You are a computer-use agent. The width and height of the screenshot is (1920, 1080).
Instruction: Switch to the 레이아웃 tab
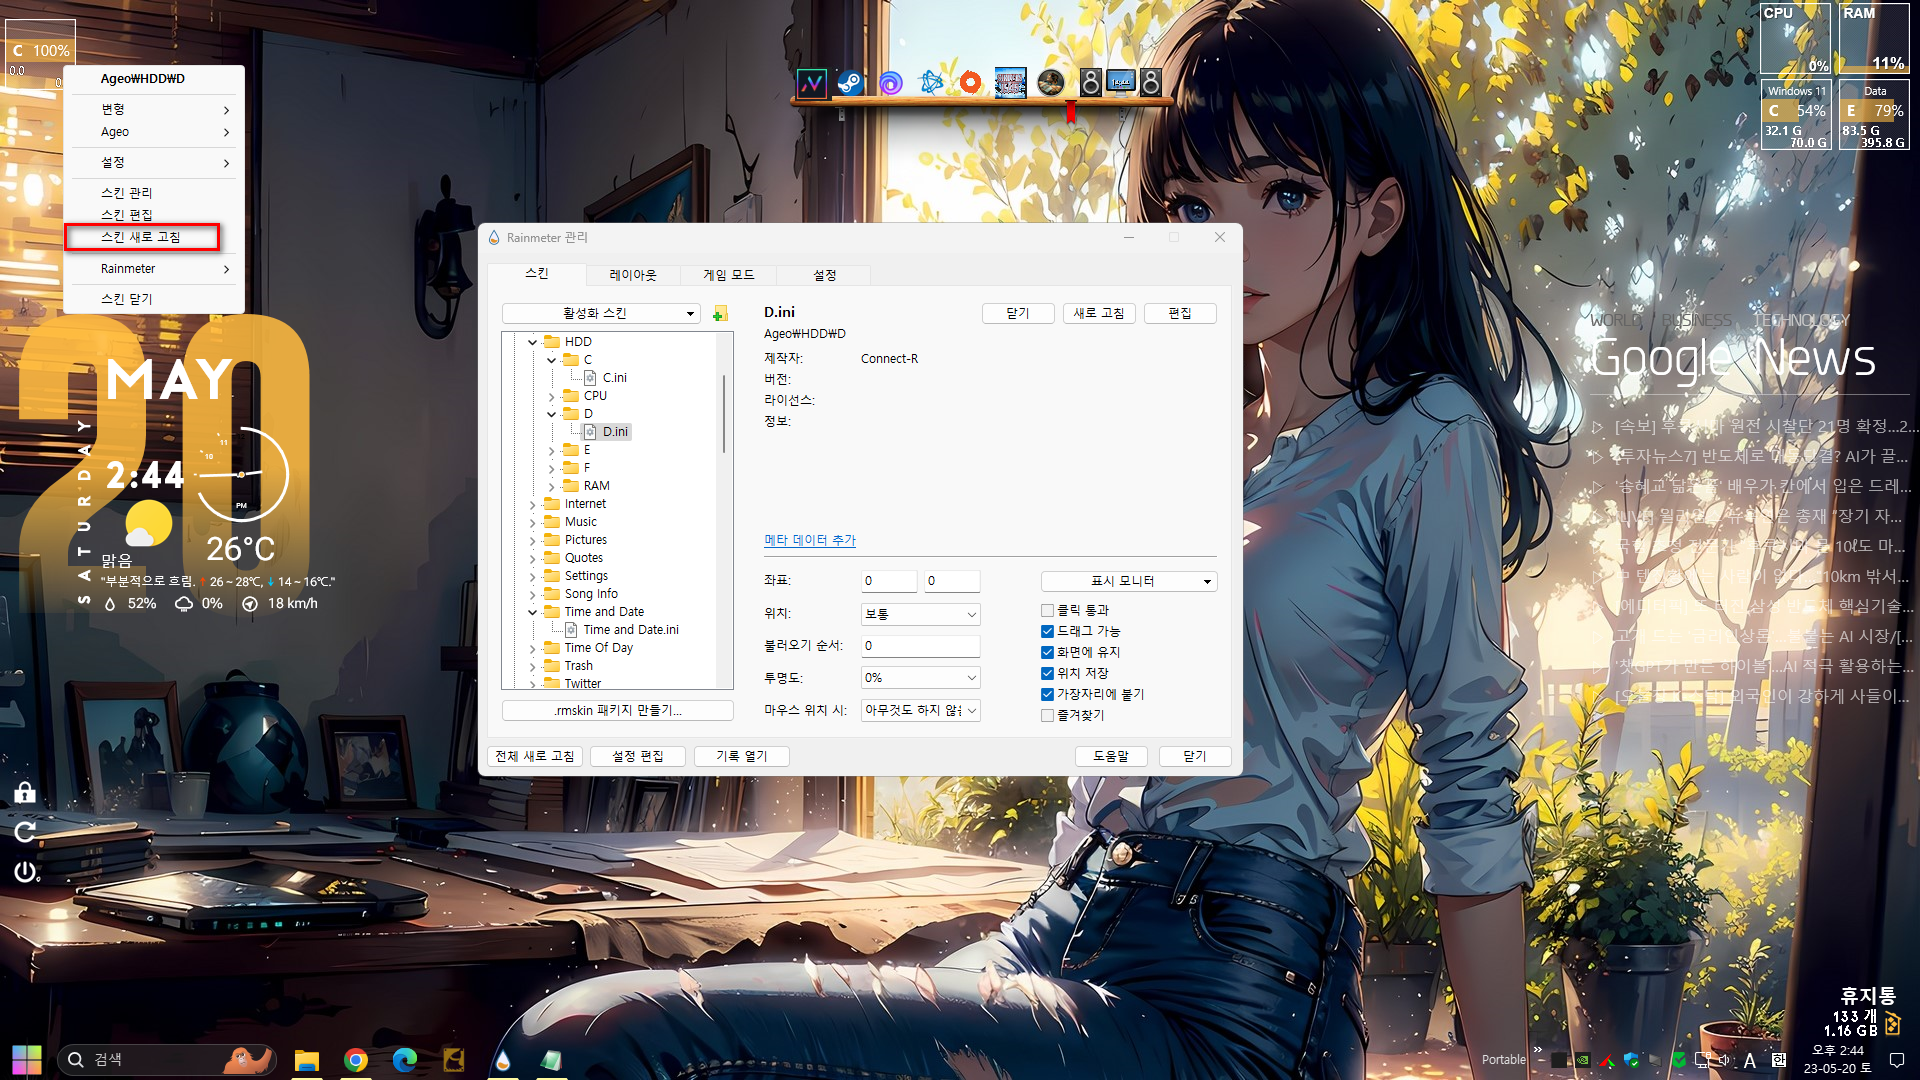(633, 275)
